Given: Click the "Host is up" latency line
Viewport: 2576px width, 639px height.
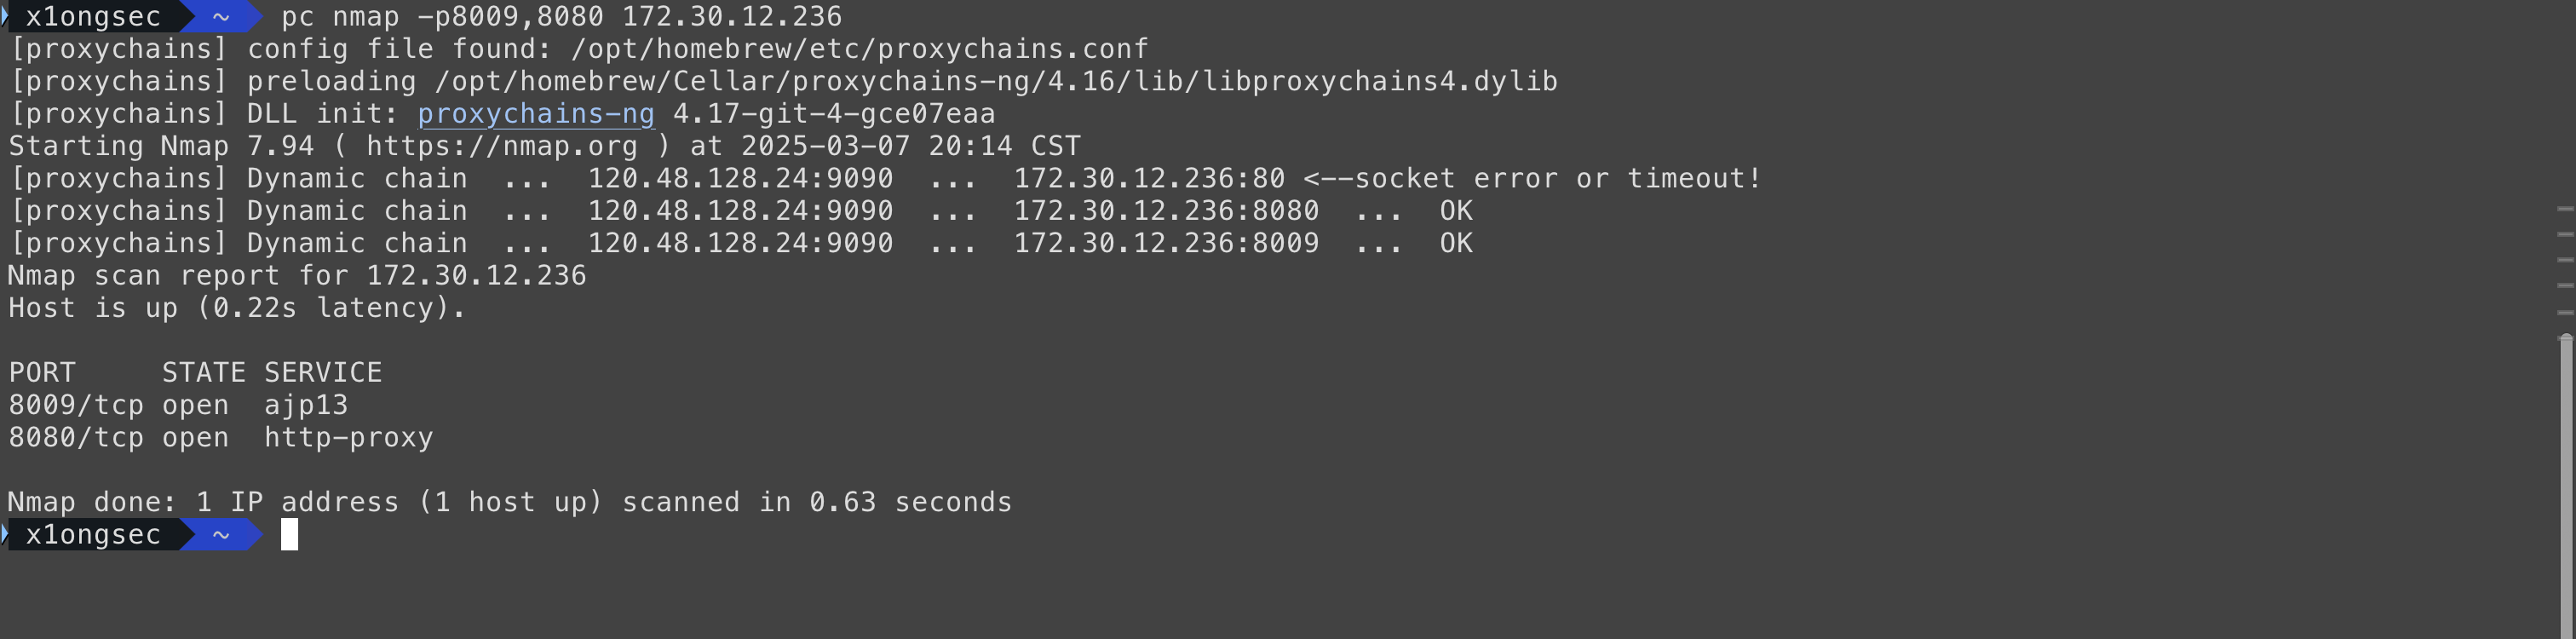Looking at the screenshot, I should (x=237, y=308).
